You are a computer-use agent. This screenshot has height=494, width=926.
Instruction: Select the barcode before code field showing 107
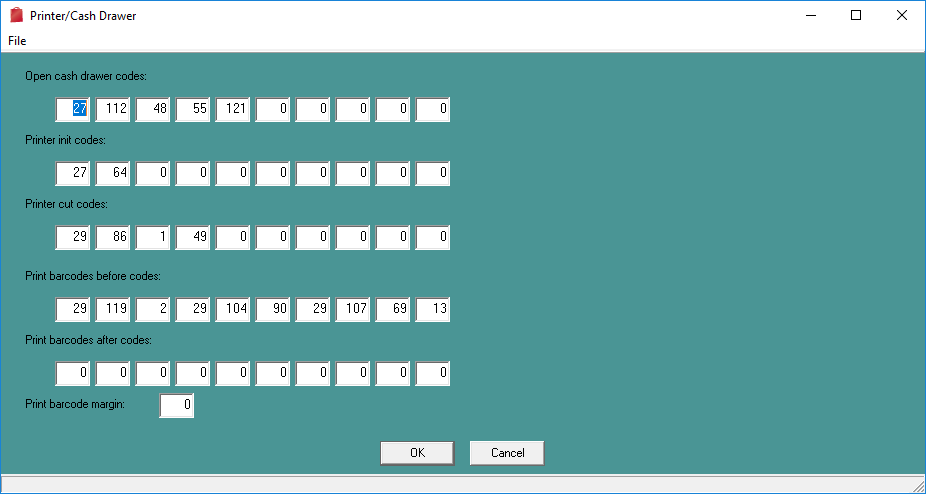[x=353, y=309]
